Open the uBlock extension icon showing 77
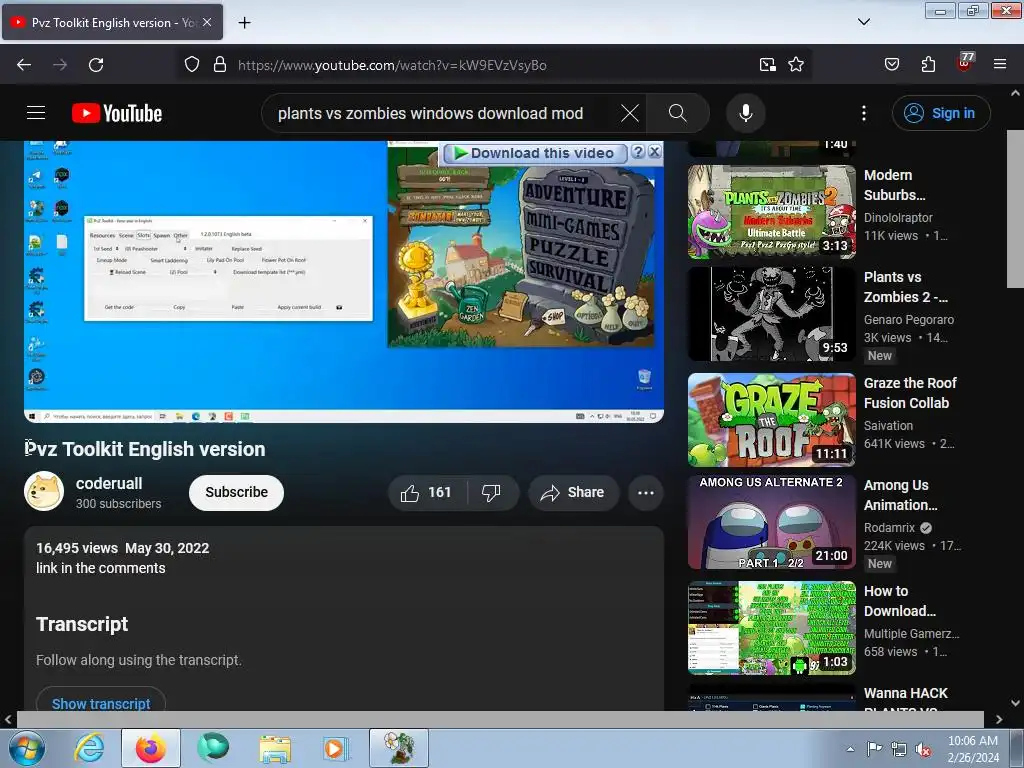The width and height of the screenshot is (1024, 768). coord(964,63)
